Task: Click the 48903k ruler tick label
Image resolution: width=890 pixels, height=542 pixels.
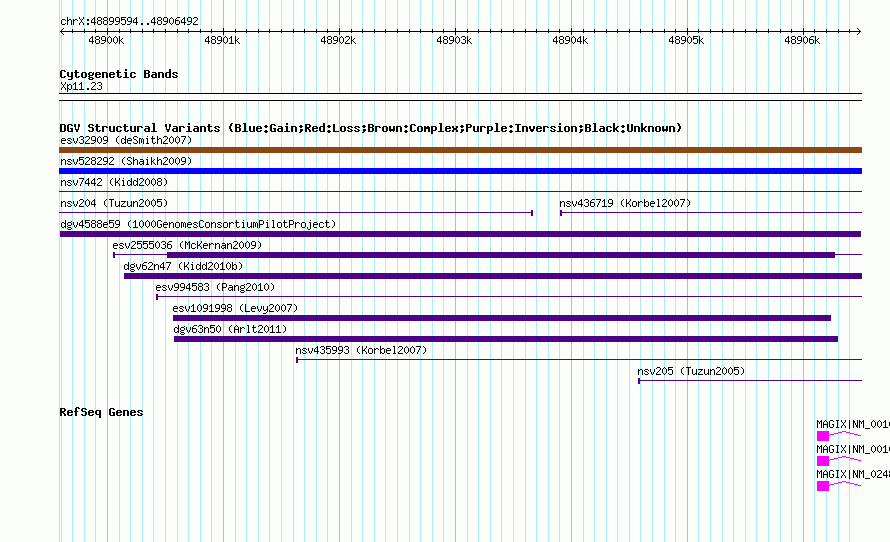Action: pos(454,40)
